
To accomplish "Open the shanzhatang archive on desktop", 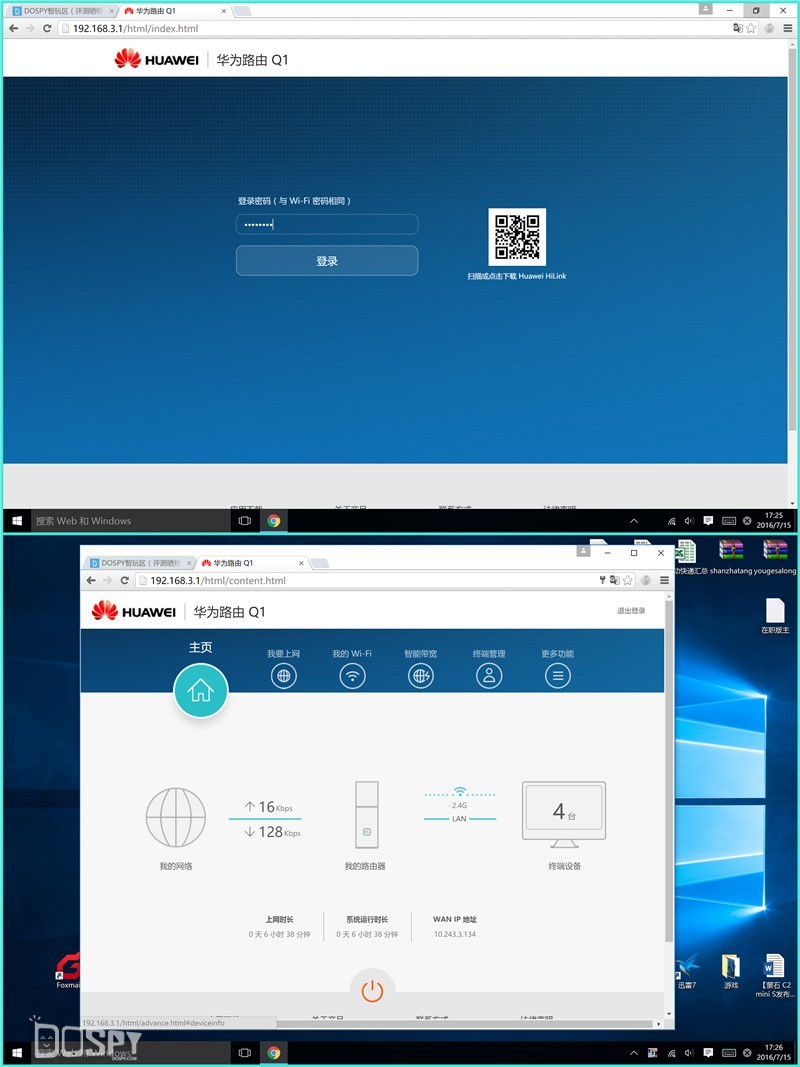I will [x=731, y=558].
